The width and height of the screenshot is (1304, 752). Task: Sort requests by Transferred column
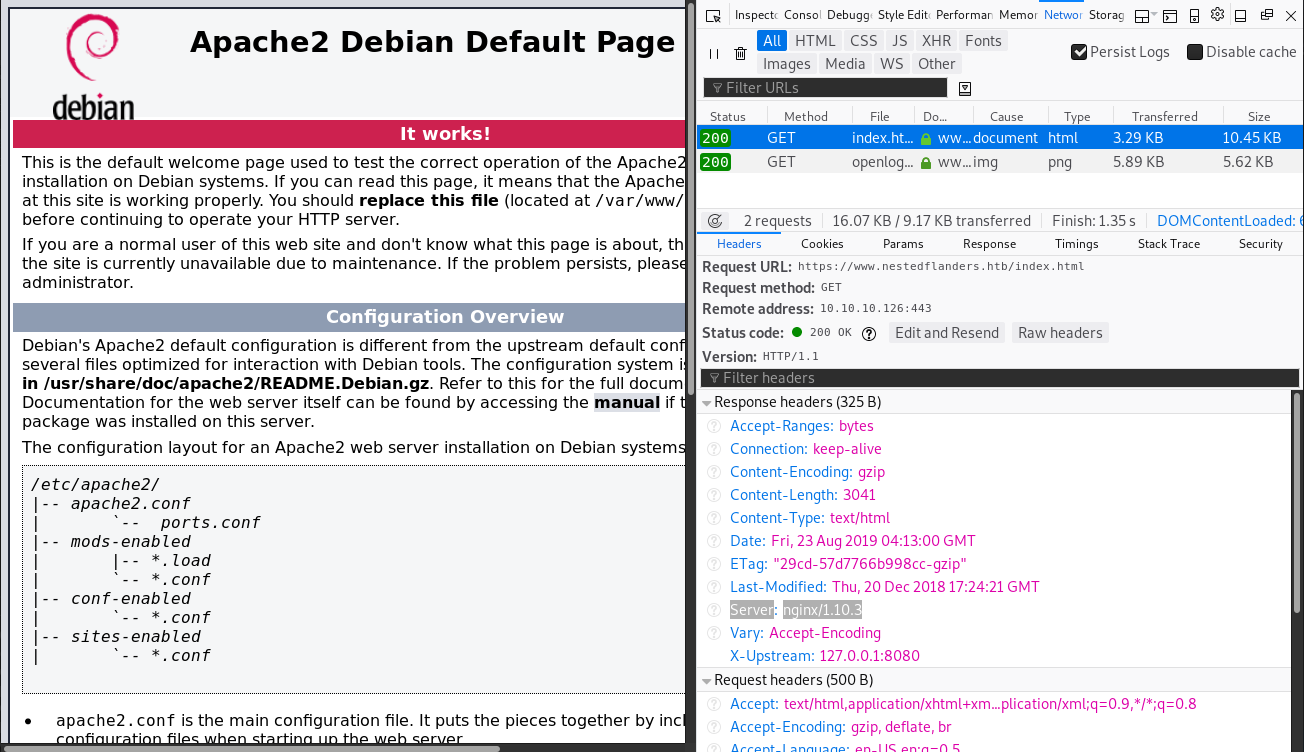(x=1164, y=116)
